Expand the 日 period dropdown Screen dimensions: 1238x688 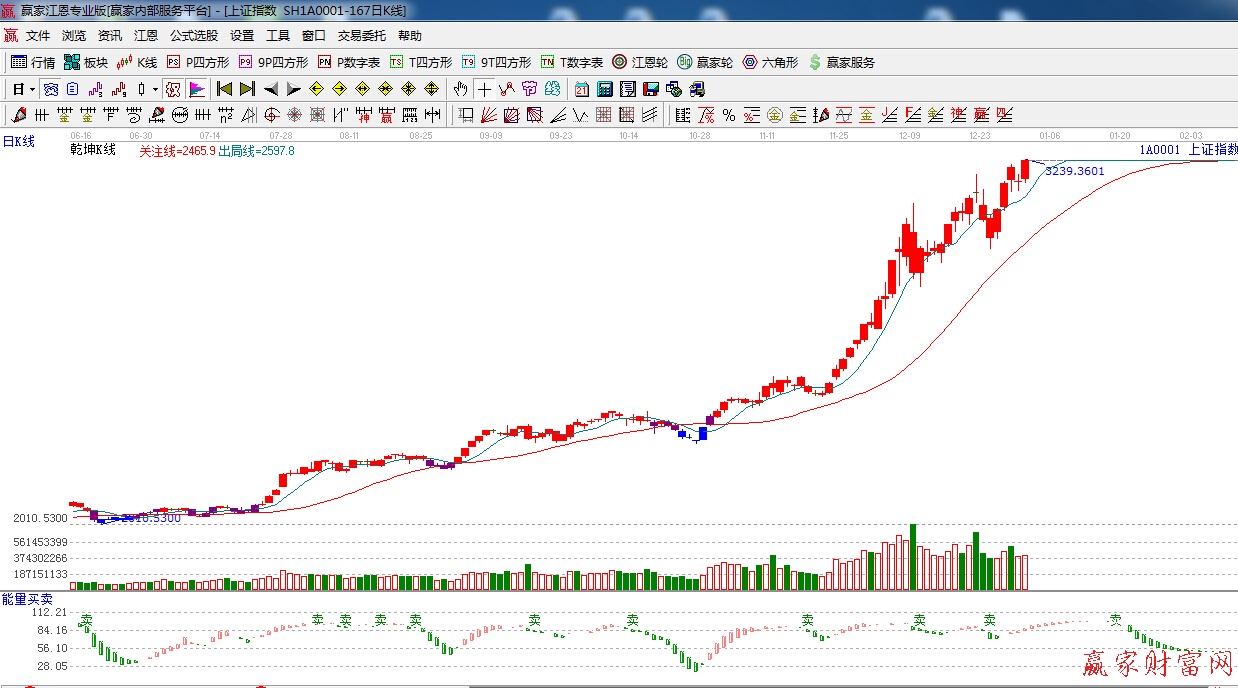tap(23, 89)
